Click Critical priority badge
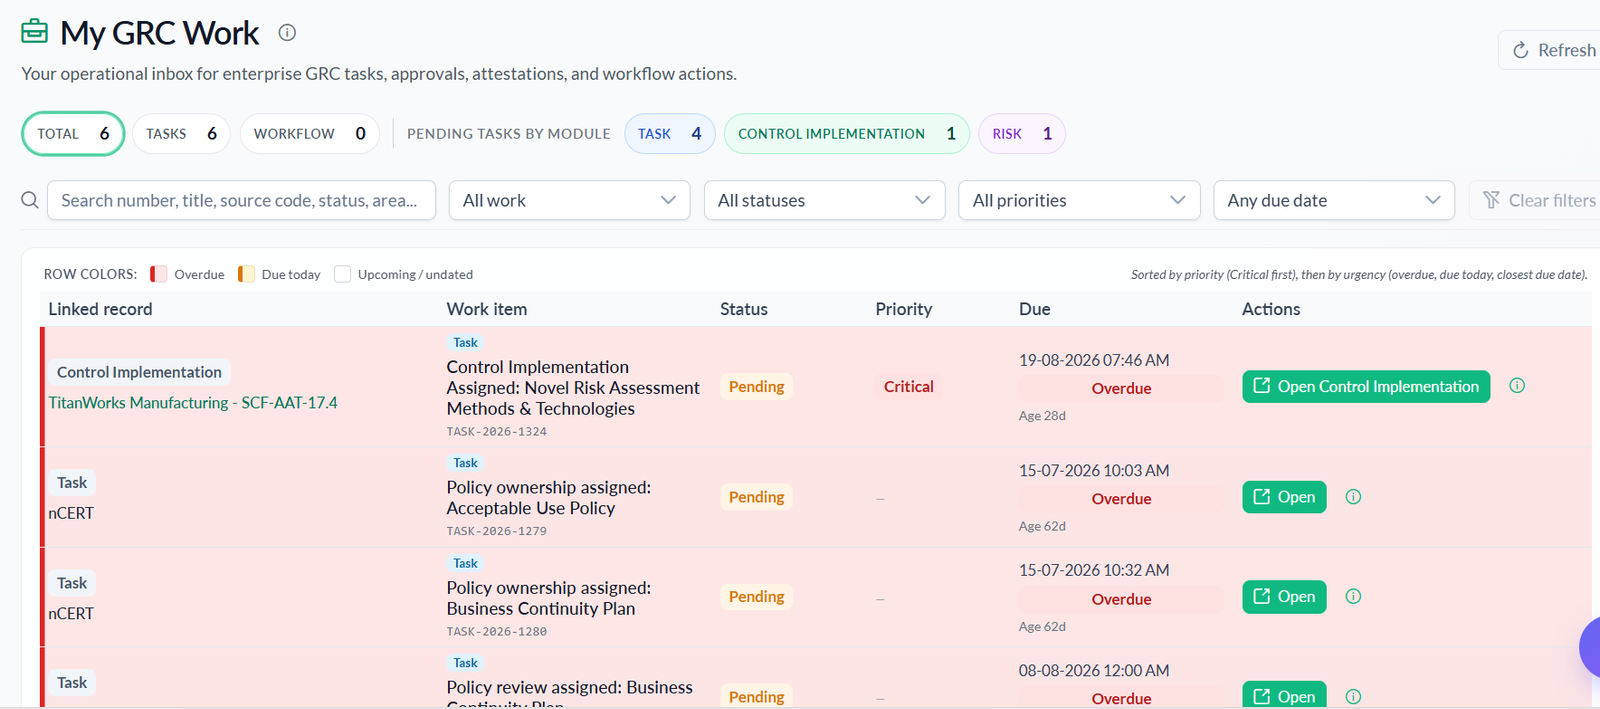Screen dimensions: 1600x709 (x=908, y=387)
